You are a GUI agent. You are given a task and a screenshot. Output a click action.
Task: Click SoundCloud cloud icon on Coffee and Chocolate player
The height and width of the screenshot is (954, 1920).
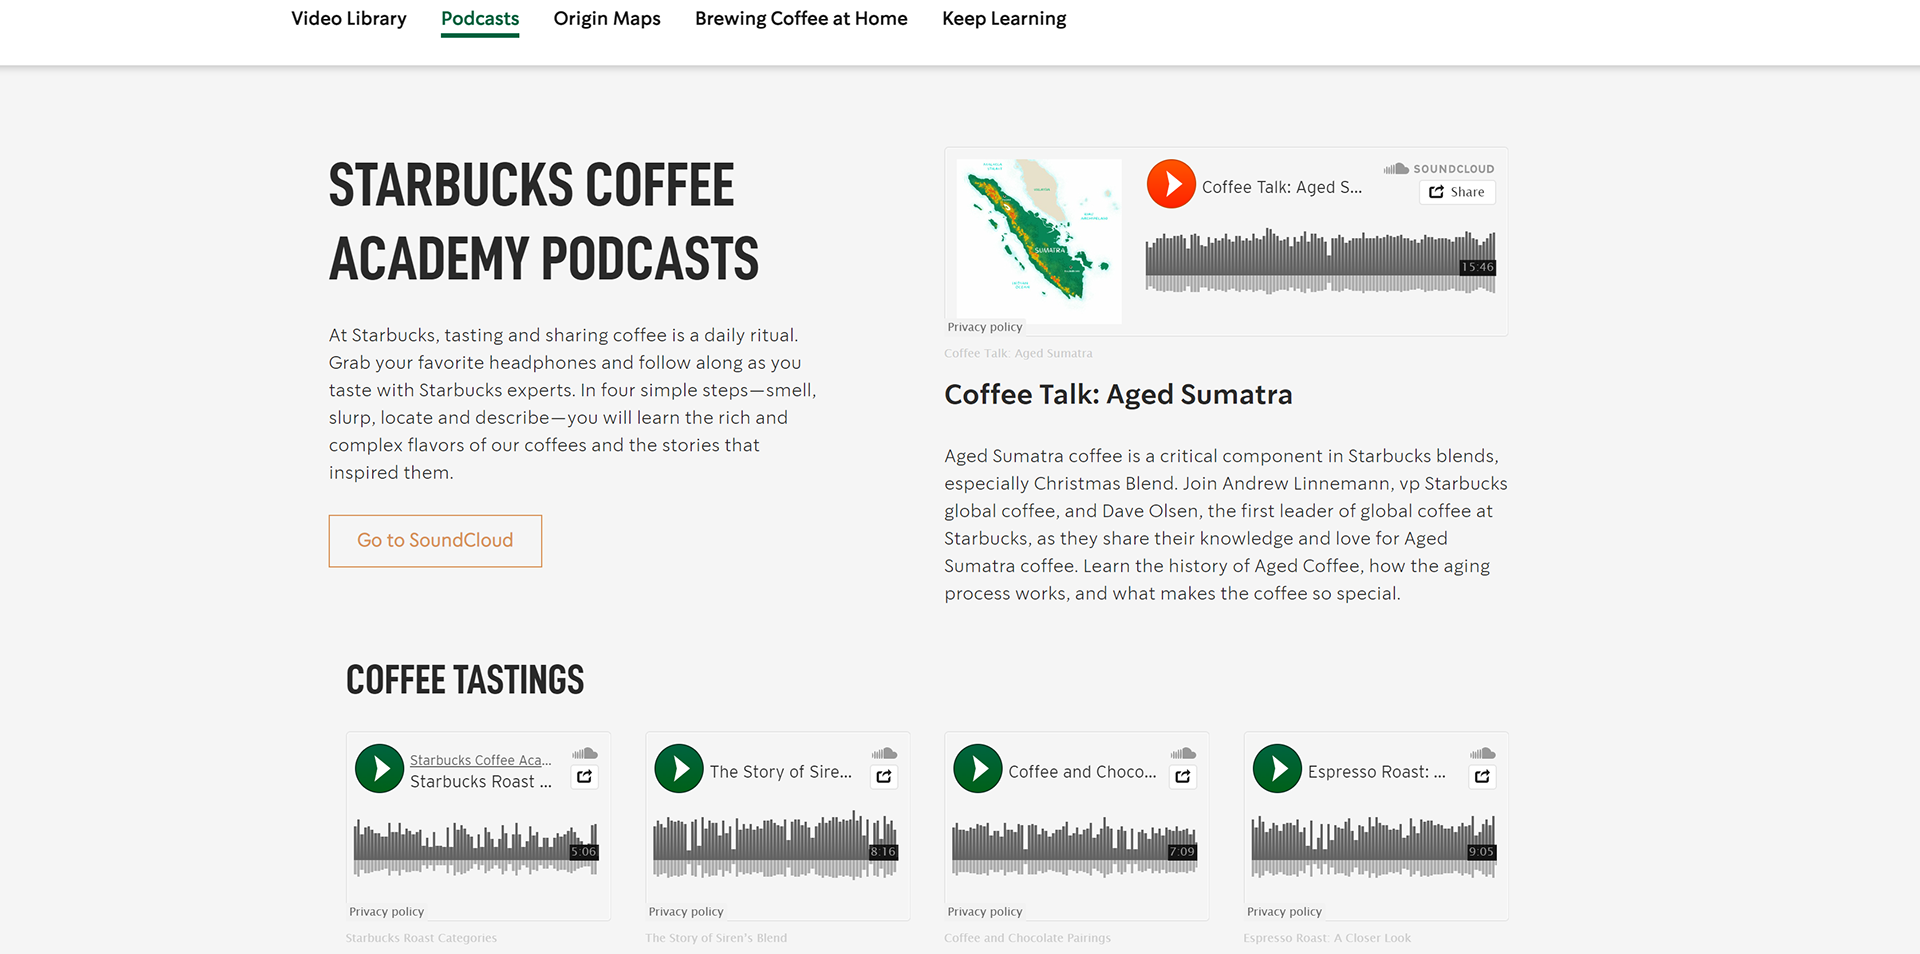pos(1183,753)
